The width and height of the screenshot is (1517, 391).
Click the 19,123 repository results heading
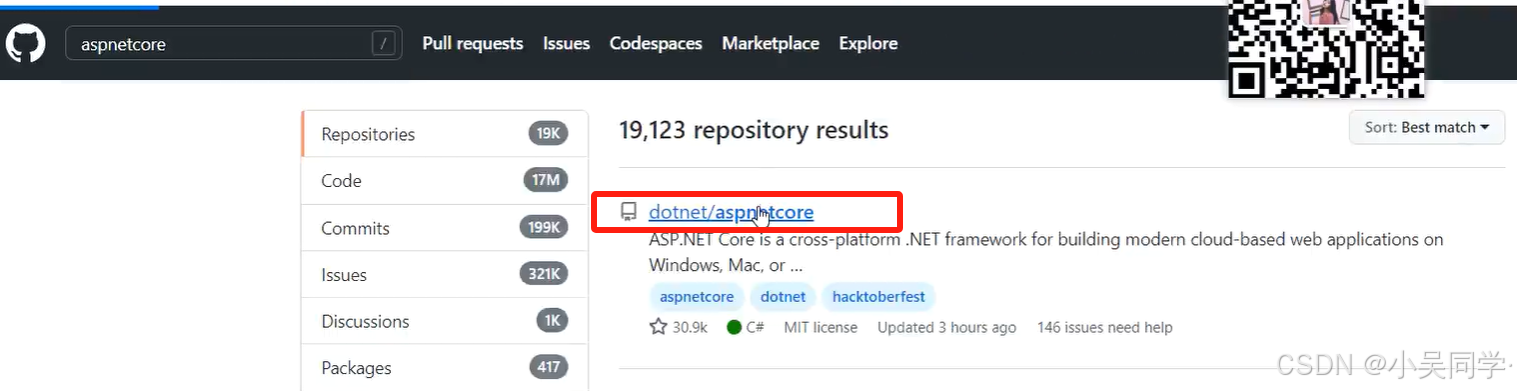tap(754, 130)
